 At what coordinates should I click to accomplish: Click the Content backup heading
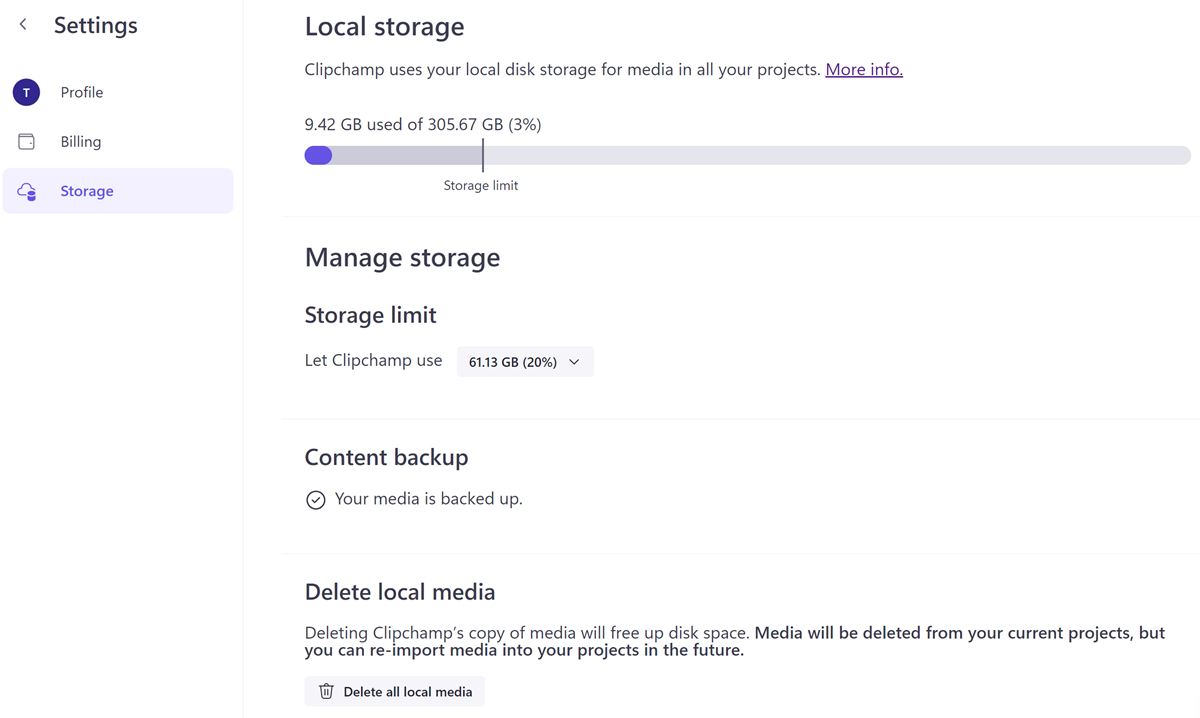click(x=386, y=457)
